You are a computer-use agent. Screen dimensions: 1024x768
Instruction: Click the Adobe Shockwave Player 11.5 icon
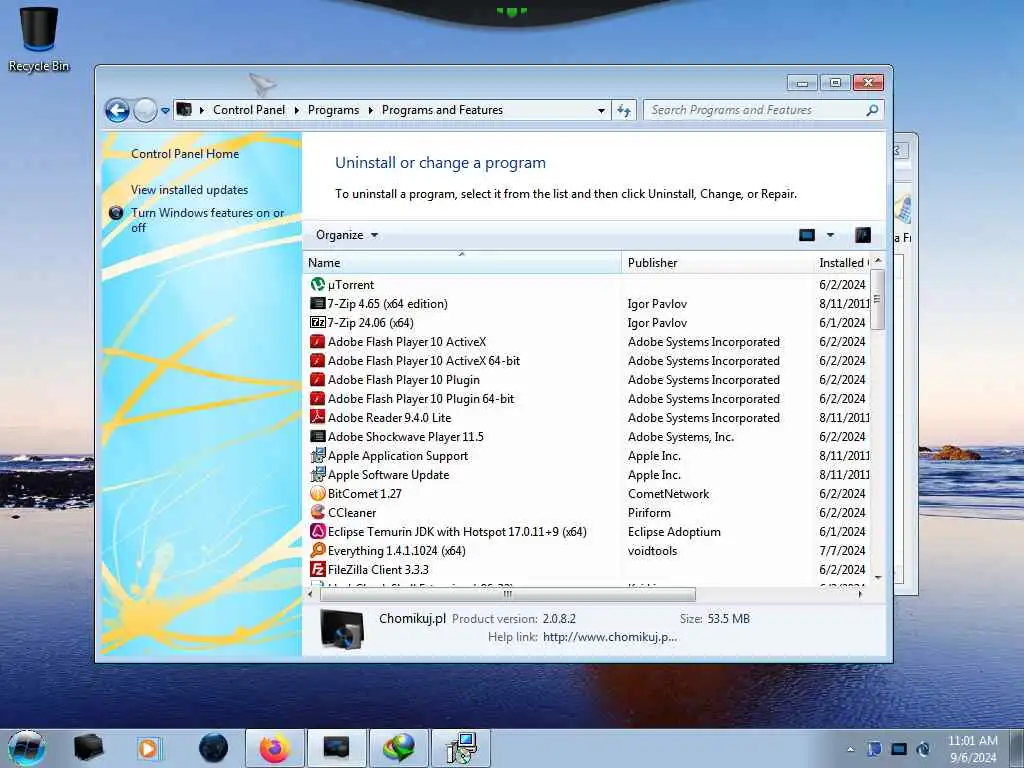[x=317, y=436]
